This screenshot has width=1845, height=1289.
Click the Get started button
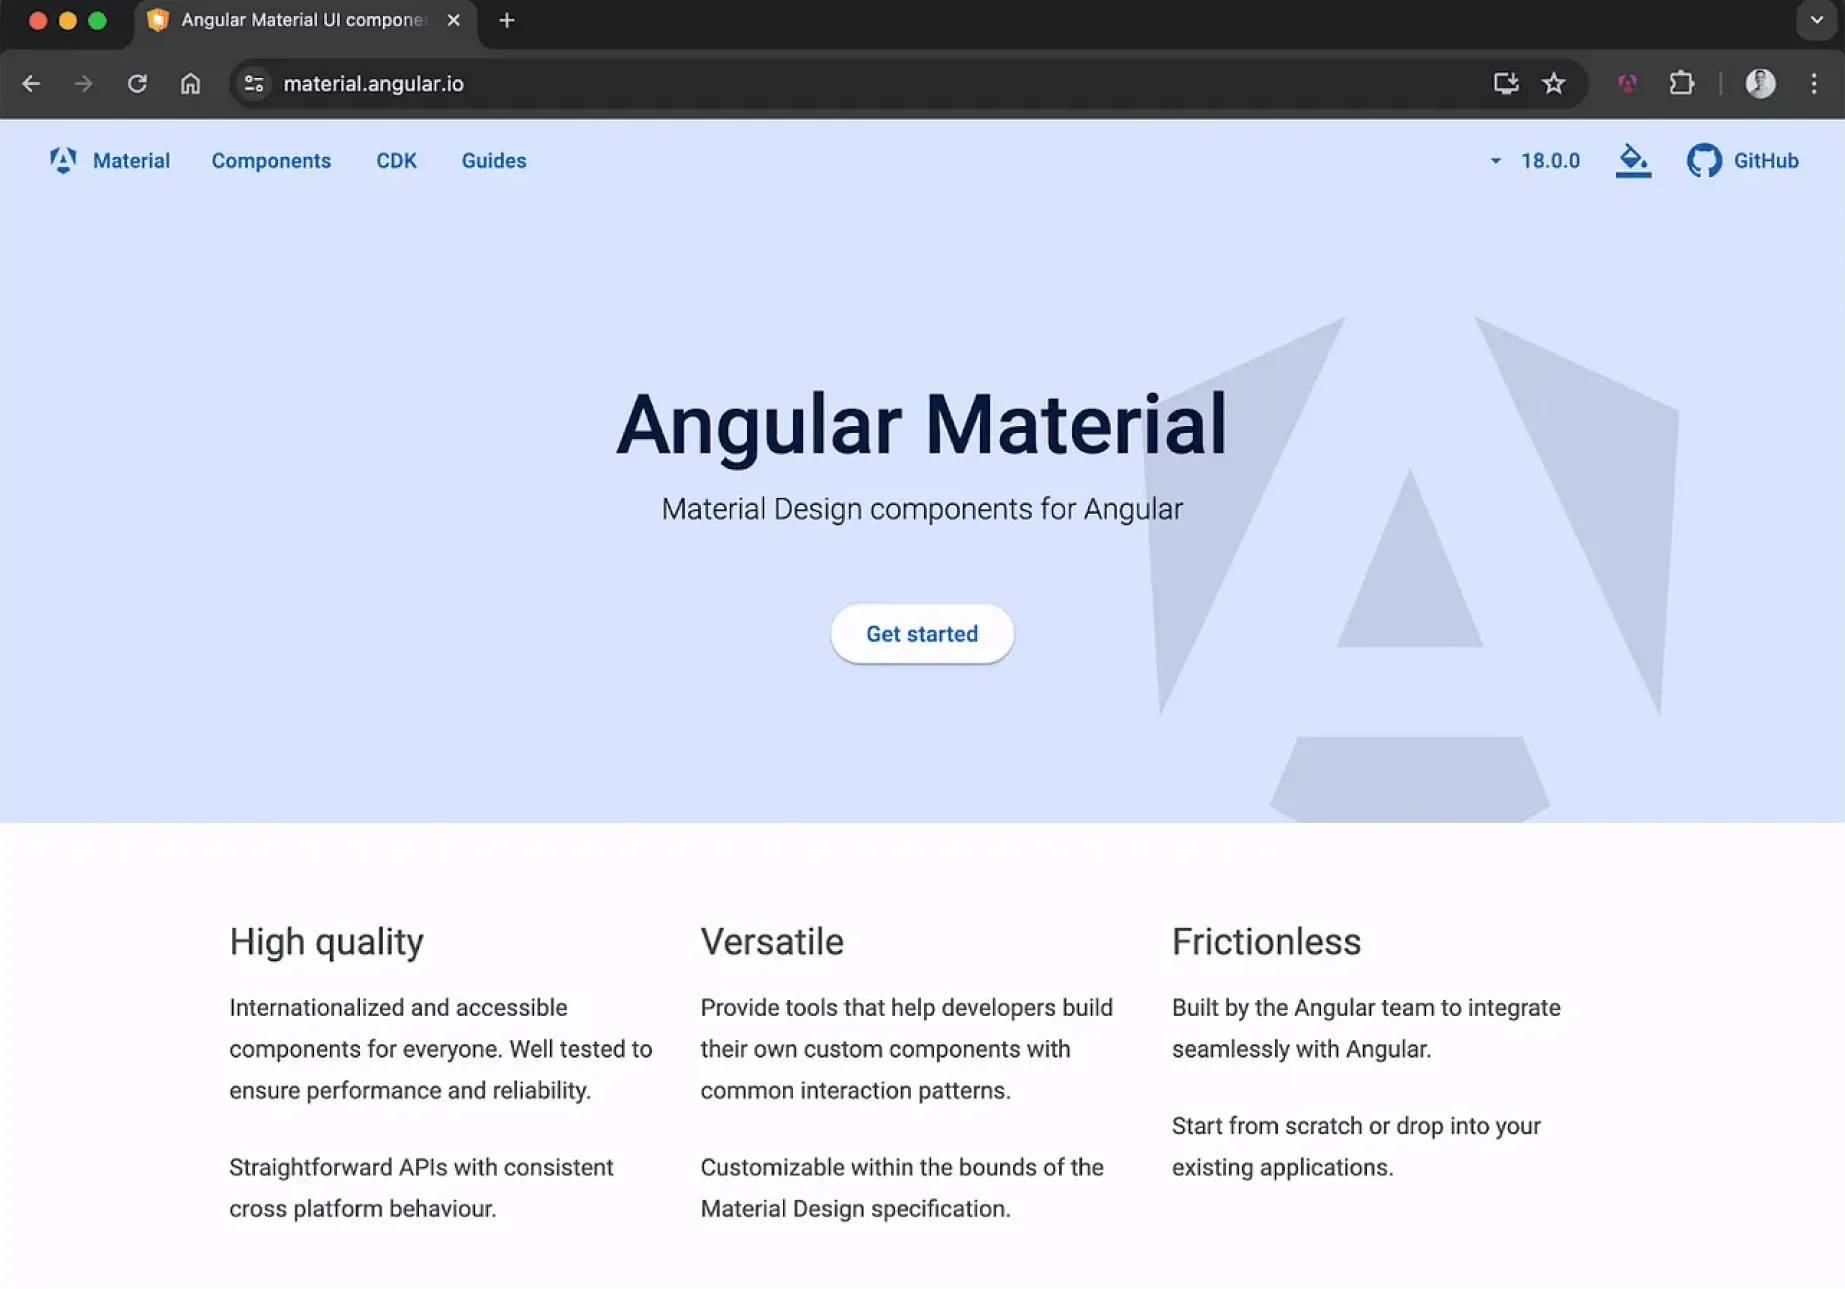point(921,634)
